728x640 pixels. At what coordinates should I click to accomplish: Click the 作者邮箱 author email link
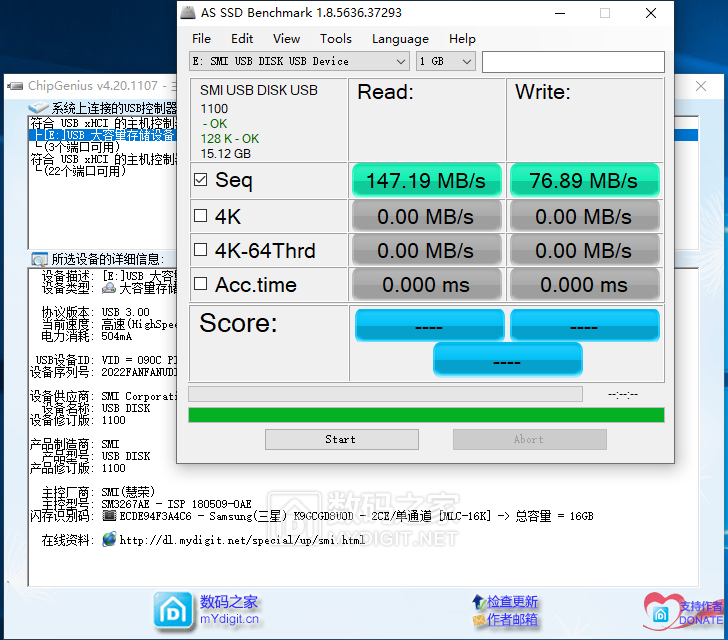point(512,620)
